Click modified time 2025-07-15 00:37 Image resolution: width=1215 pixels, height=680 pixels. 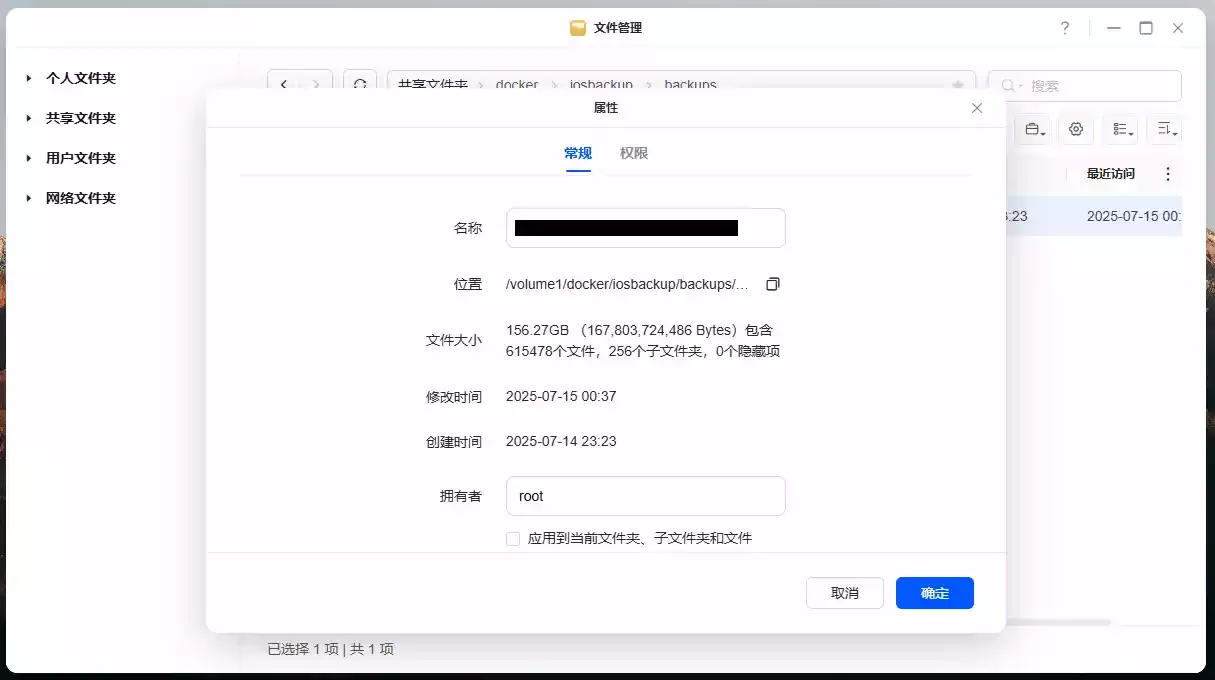tap(561, 396)
